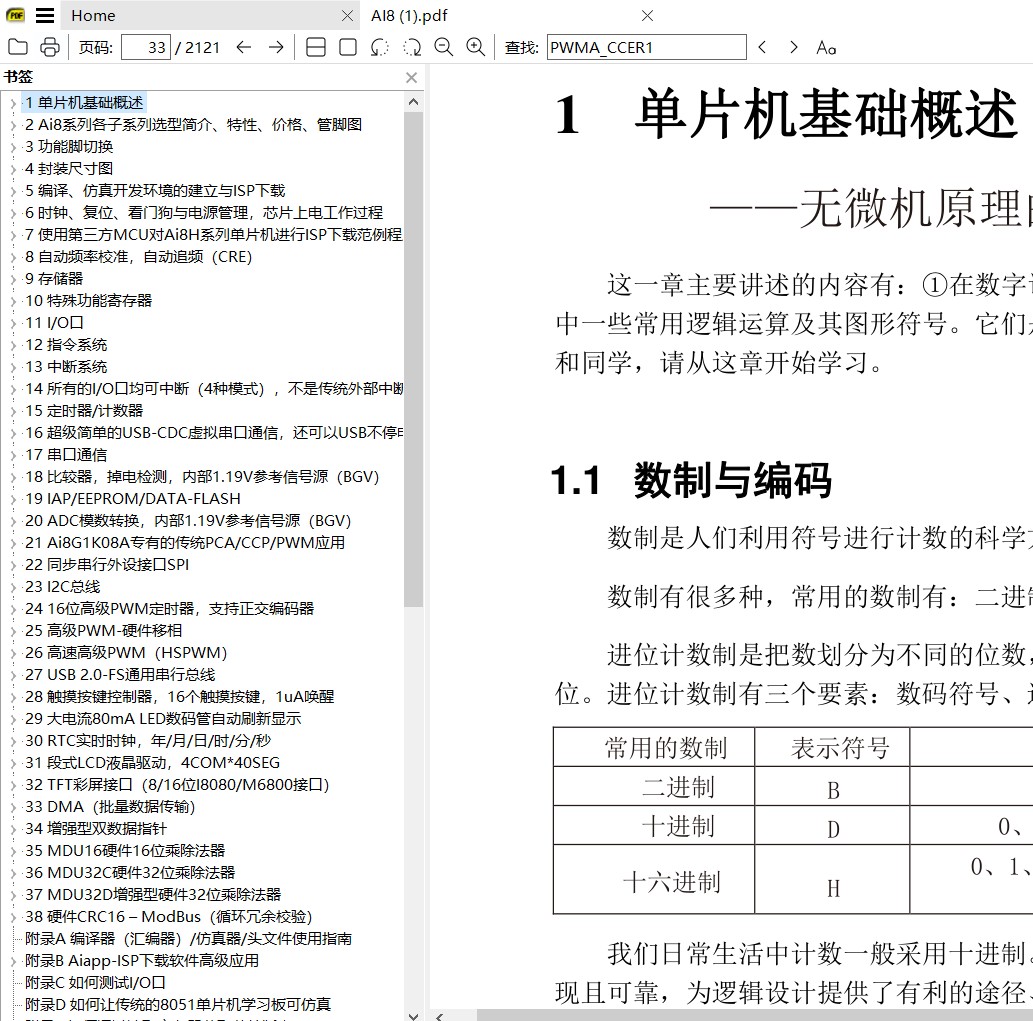
Task: Expand bookmark 13 中断系统
Action: (x=13, y=368)
